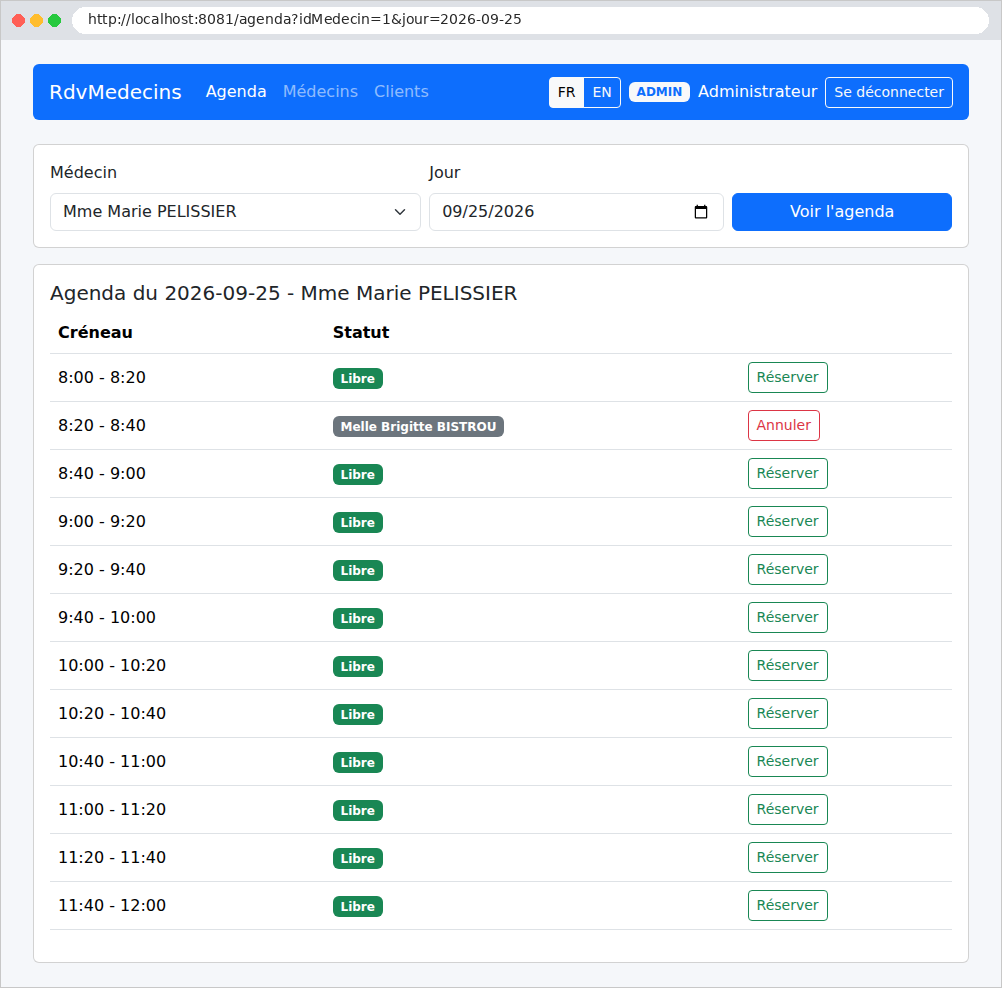Reserve the 10:40 - 11:00 slot
1002x988 pixels.
click(x=787, y=761)
